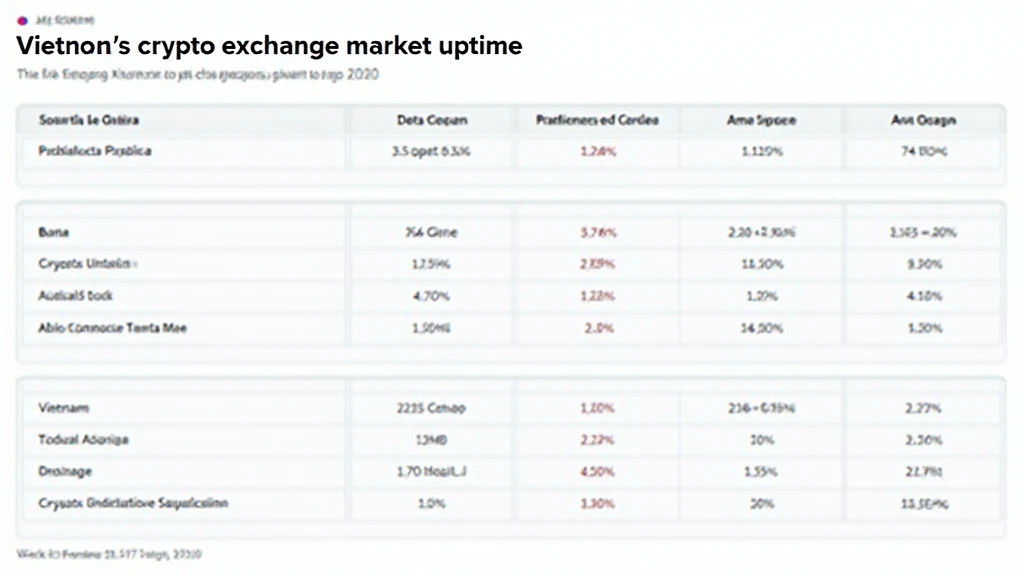Click the "Crypots Untalin" row label

click(88, 264)
